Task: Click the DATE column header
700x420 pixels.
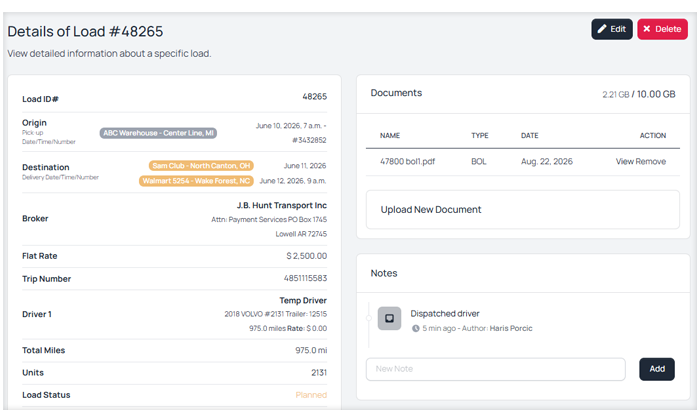Action: [x=529, y=135]
